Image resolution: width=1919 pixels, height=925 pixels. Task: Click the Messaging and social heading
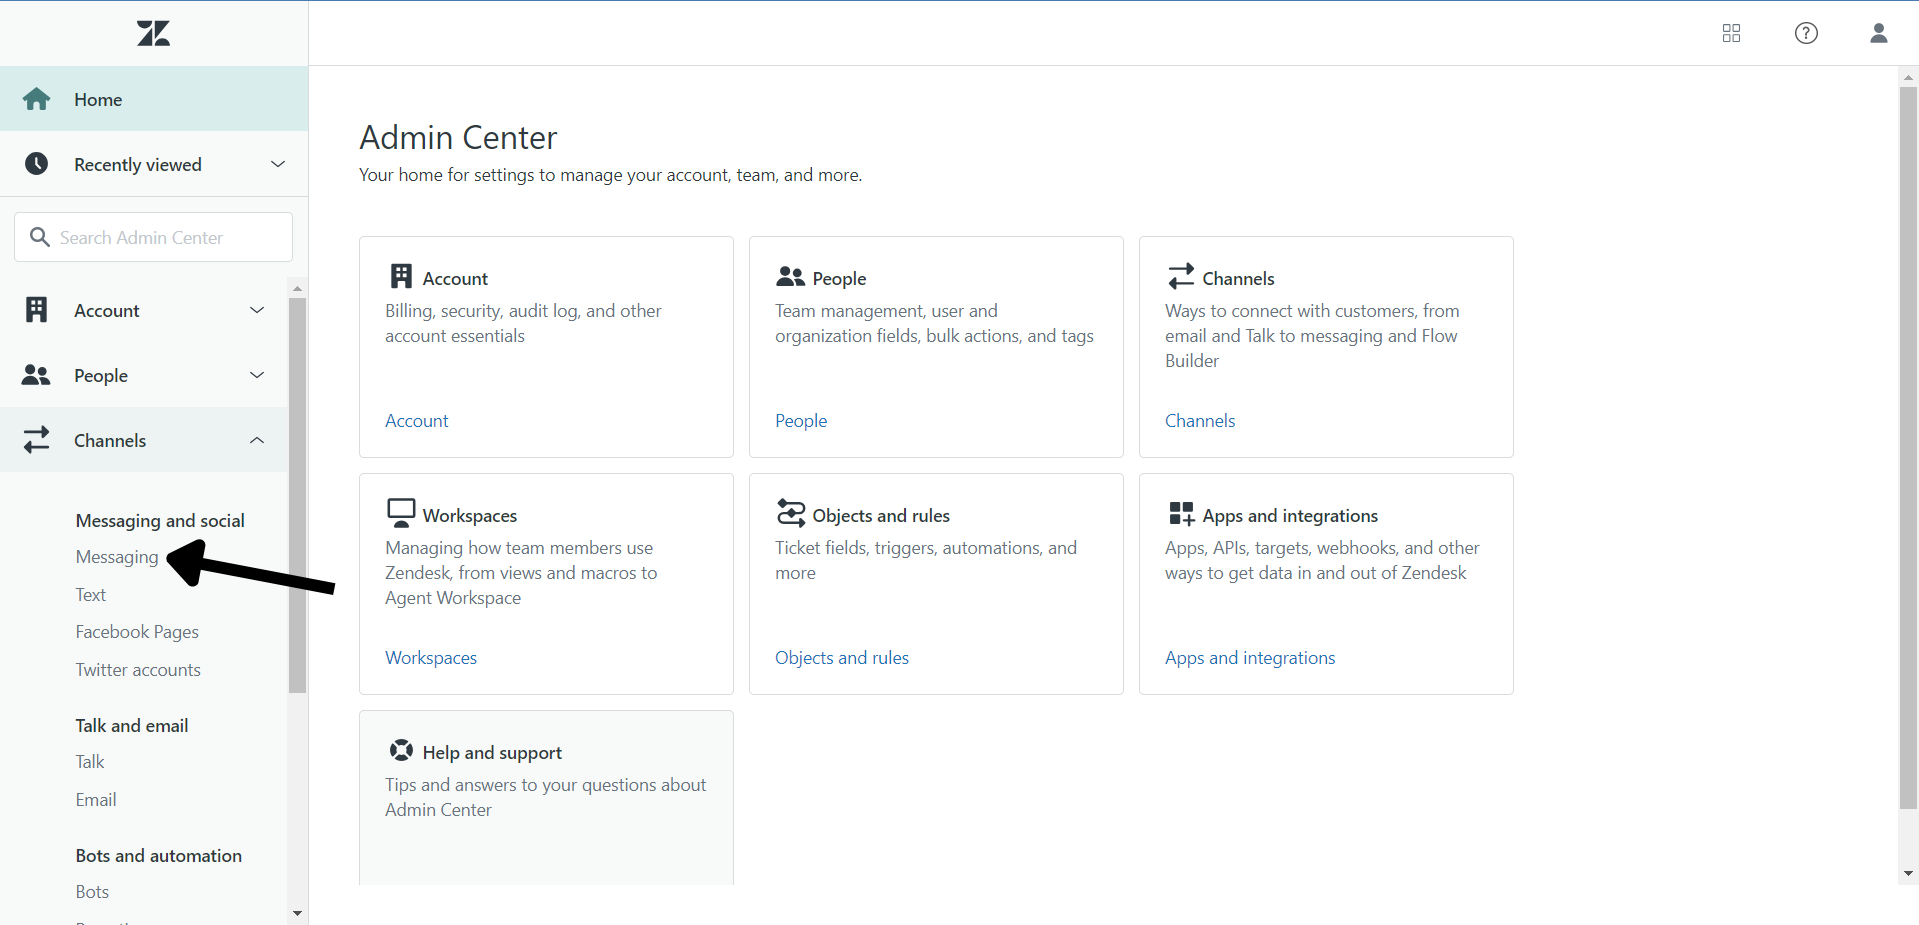[160, 521]
